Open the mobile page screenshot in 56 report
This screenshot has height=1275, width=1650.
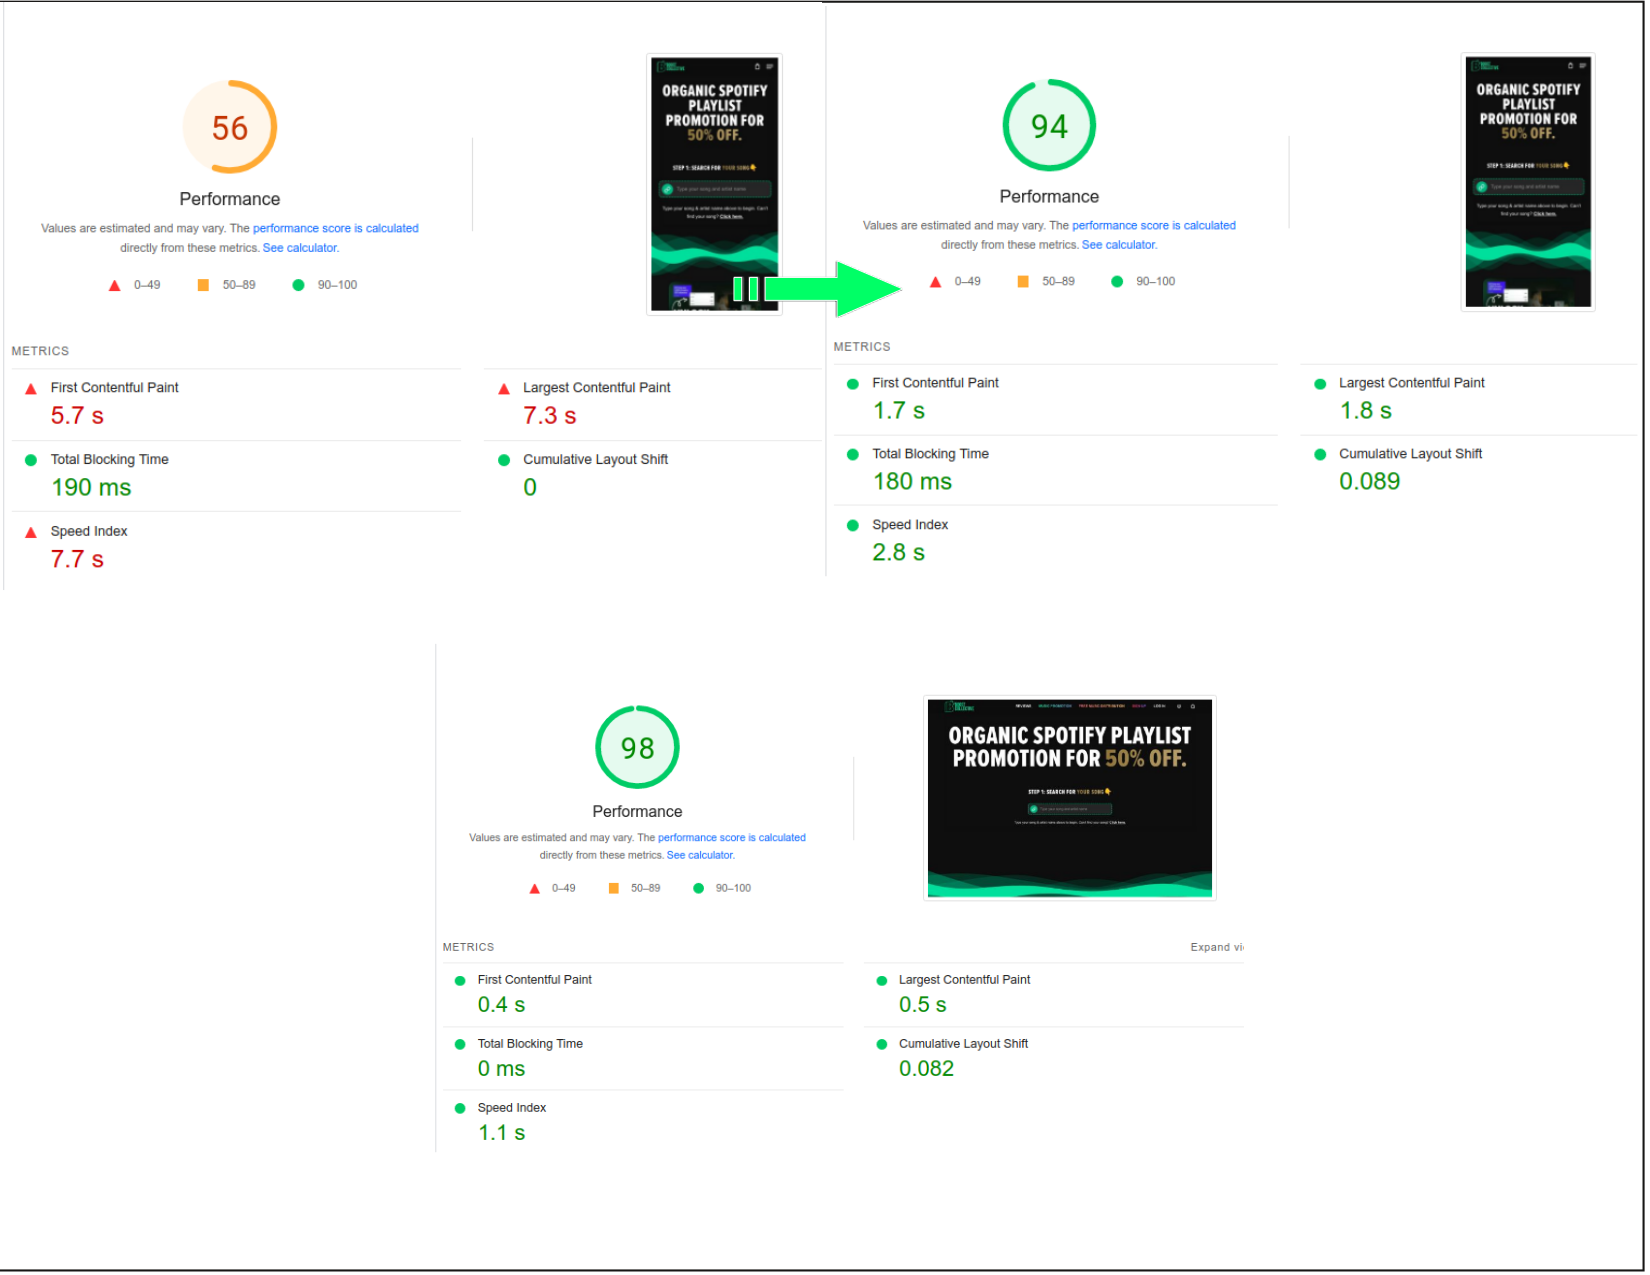(714, 184)
